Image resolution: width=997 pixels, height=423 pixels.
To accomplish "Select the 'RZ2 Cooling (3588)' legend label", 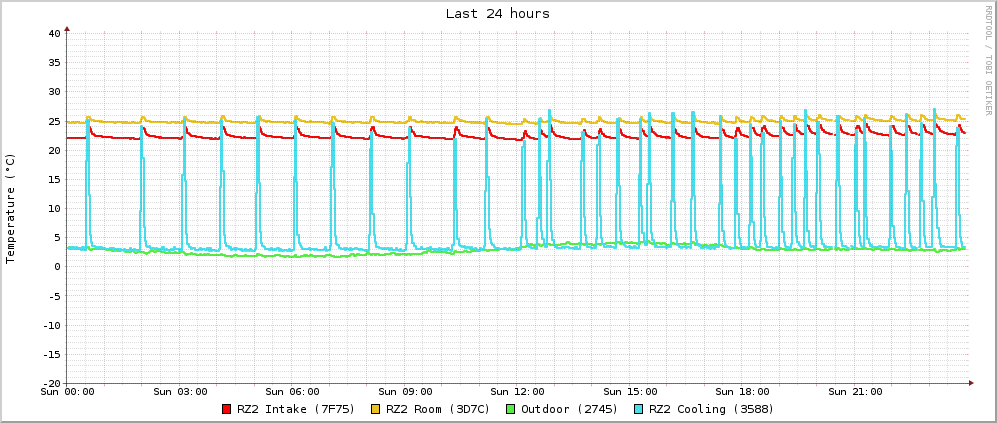I will [x=710, y=409].
